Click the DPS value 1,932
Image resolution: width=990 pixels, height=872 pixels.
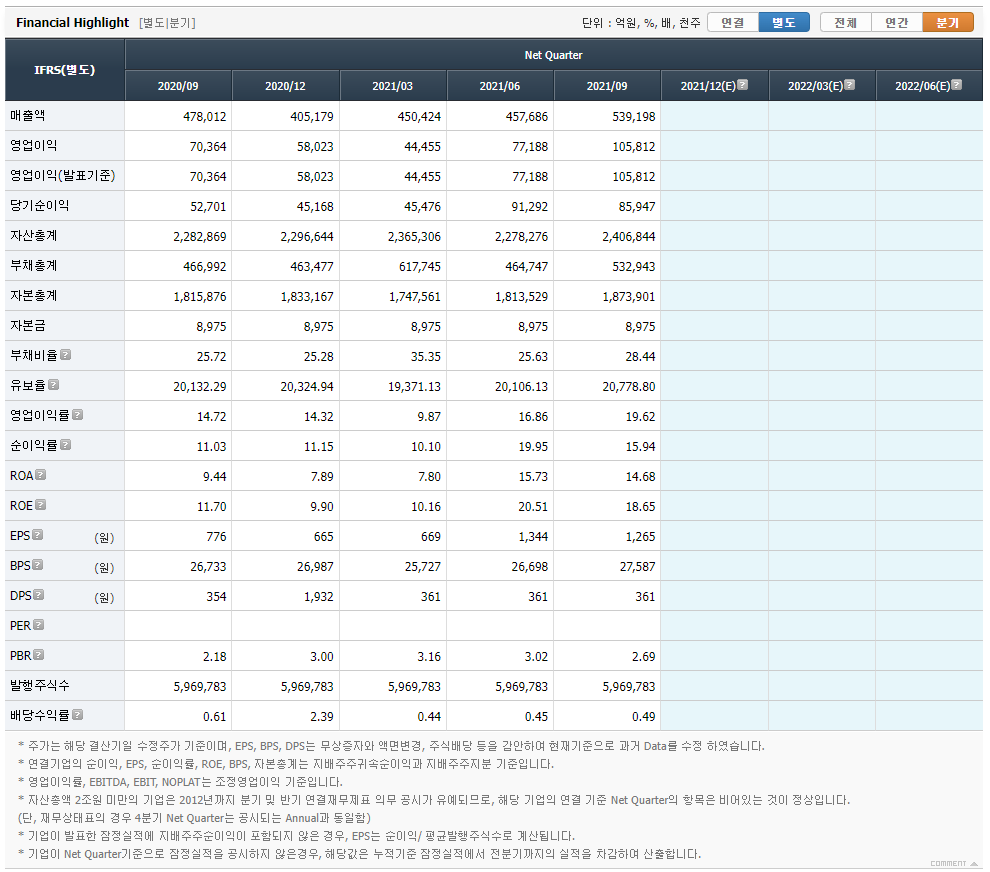[319, 597]
